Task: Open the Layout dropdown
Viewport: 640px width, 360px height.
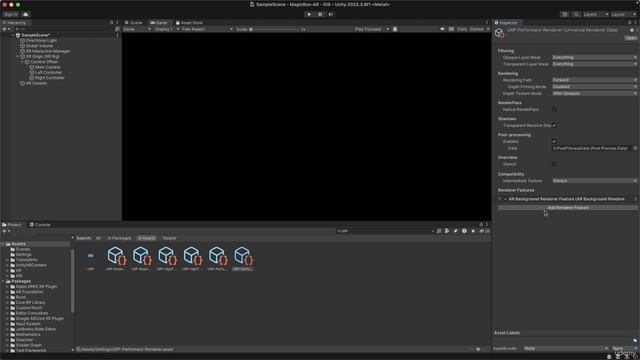Action: coord(624,14)
